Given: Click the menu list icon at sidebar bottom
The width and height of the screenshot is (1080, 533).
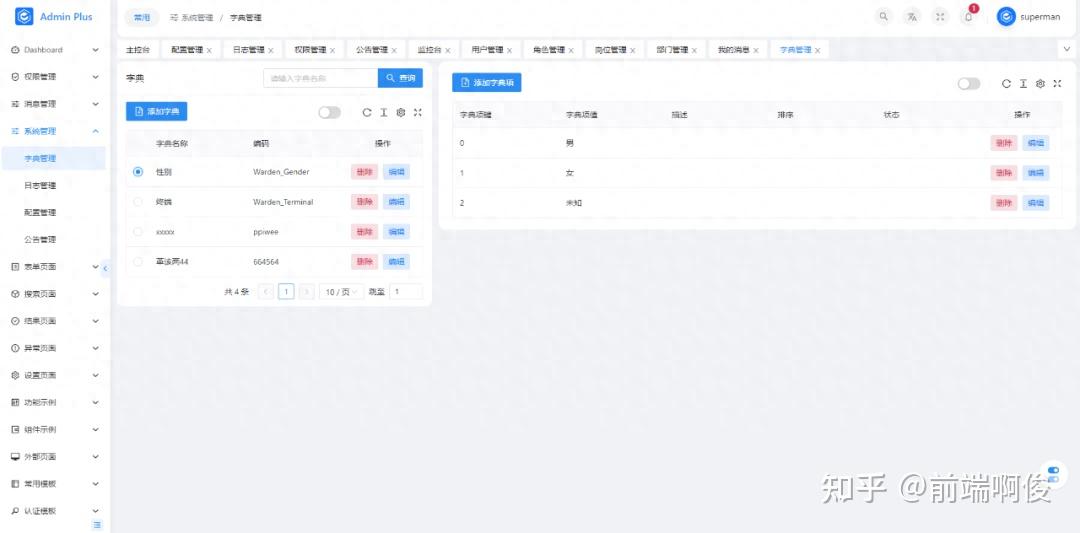Looking at the screenshot, I should (x=97, y=525).
